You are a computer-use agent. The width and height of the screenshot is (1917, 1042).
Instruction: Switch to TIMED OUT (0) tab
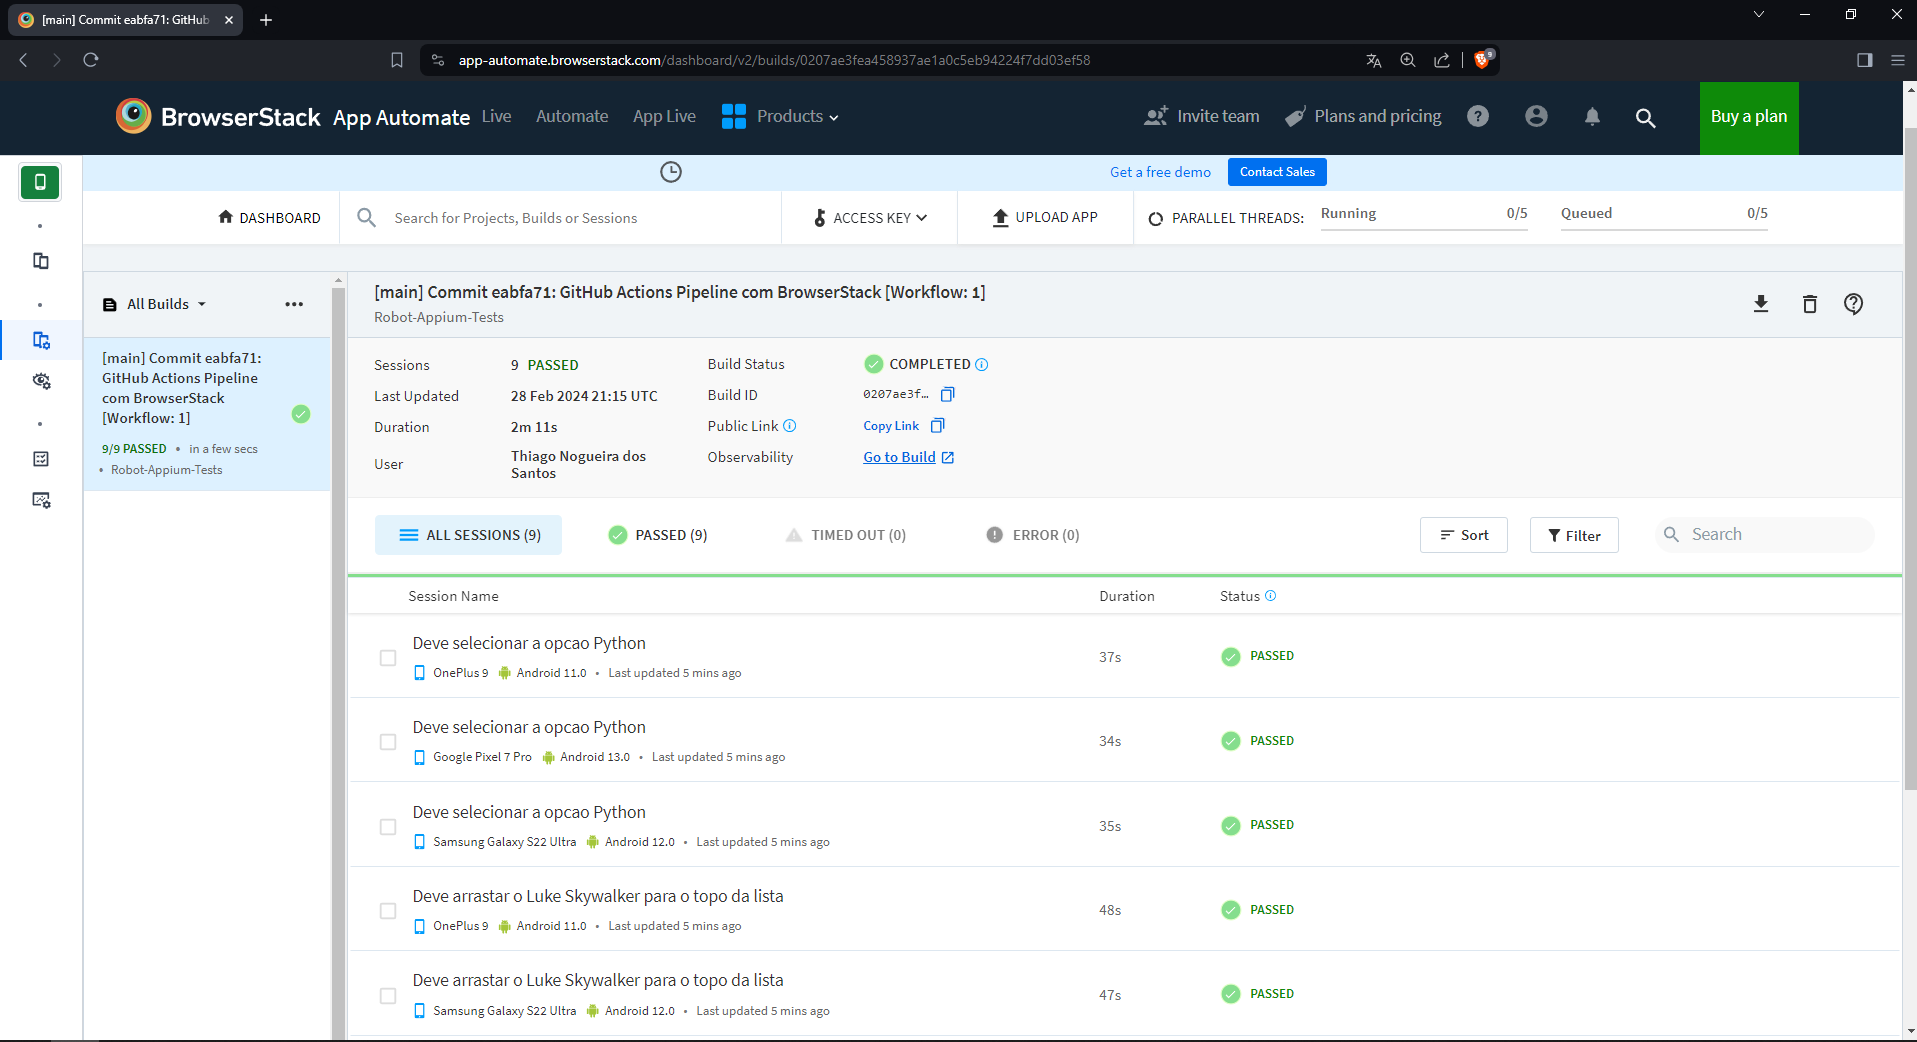point(846,535)
